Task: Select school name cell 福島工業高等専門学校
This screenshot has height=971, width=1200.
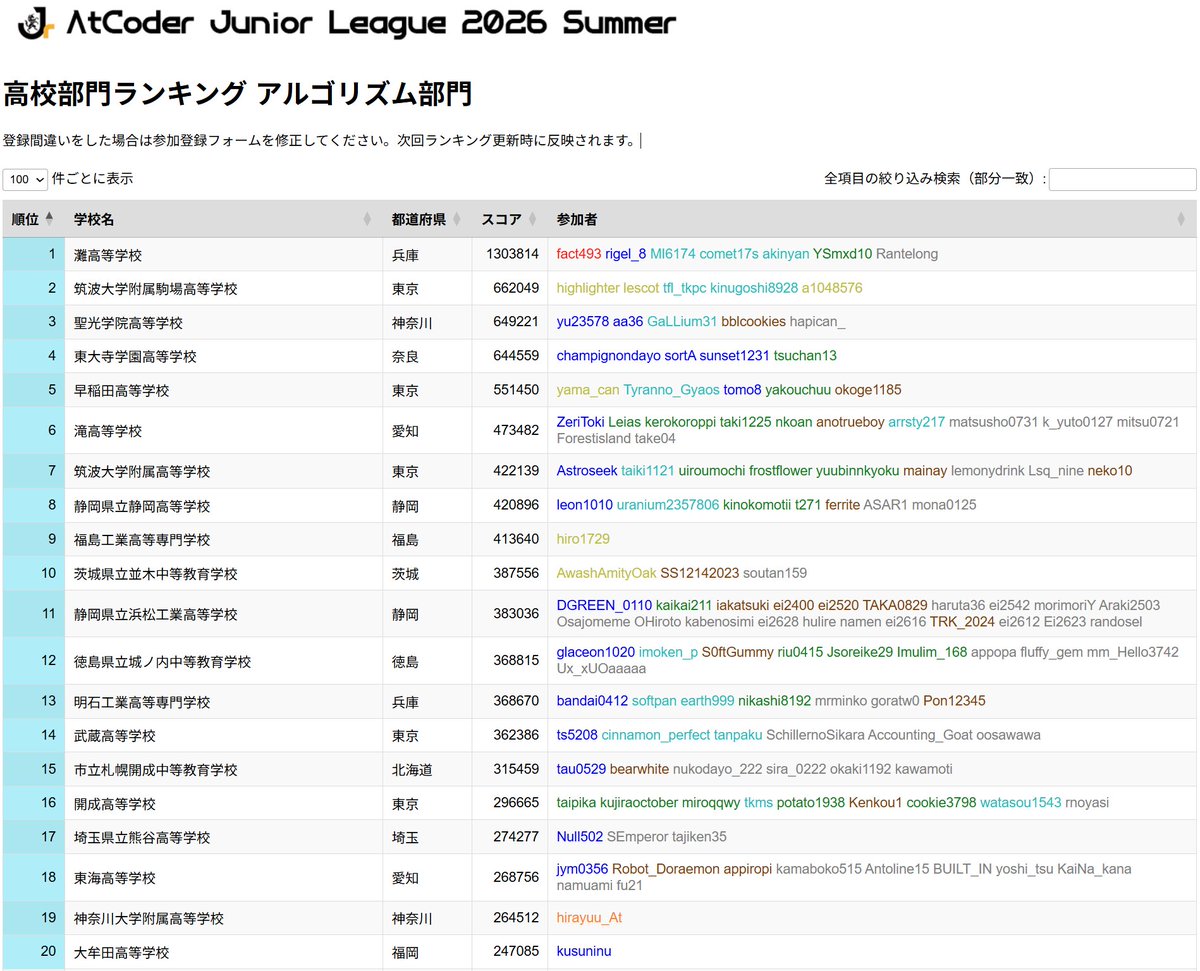Action: coord(224,540)
